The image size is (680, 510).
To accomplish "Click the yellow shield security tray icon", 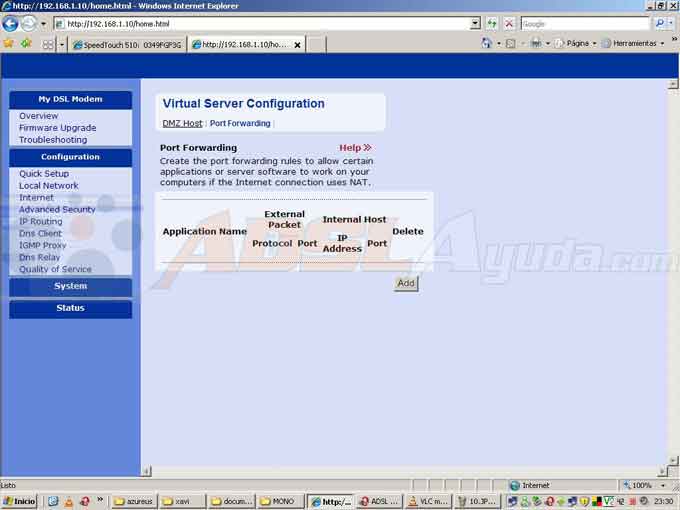I will pyautogui.click(x=584, y=502).
